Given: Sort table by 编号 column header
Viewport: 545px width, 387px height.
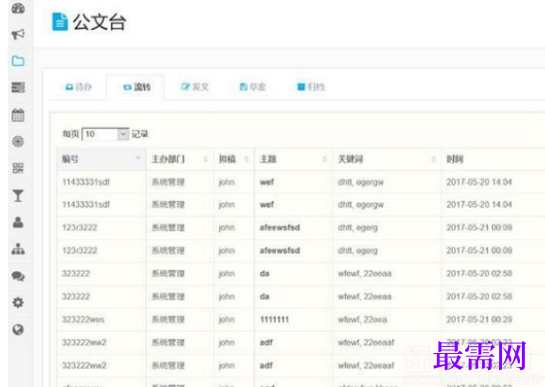Looking at the screenshot, I should (x=101, y=159).
